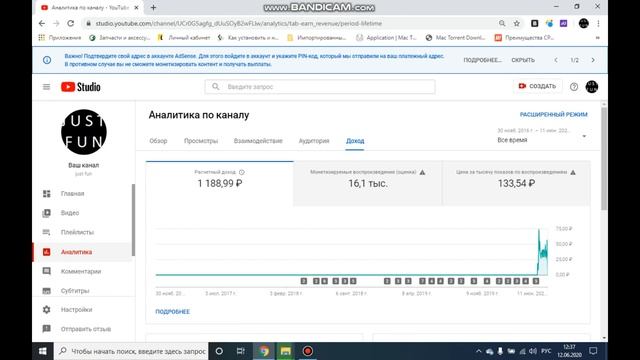Click the Studio search field
This screenshot has height=360, width=640.
(x=320, y=87)
